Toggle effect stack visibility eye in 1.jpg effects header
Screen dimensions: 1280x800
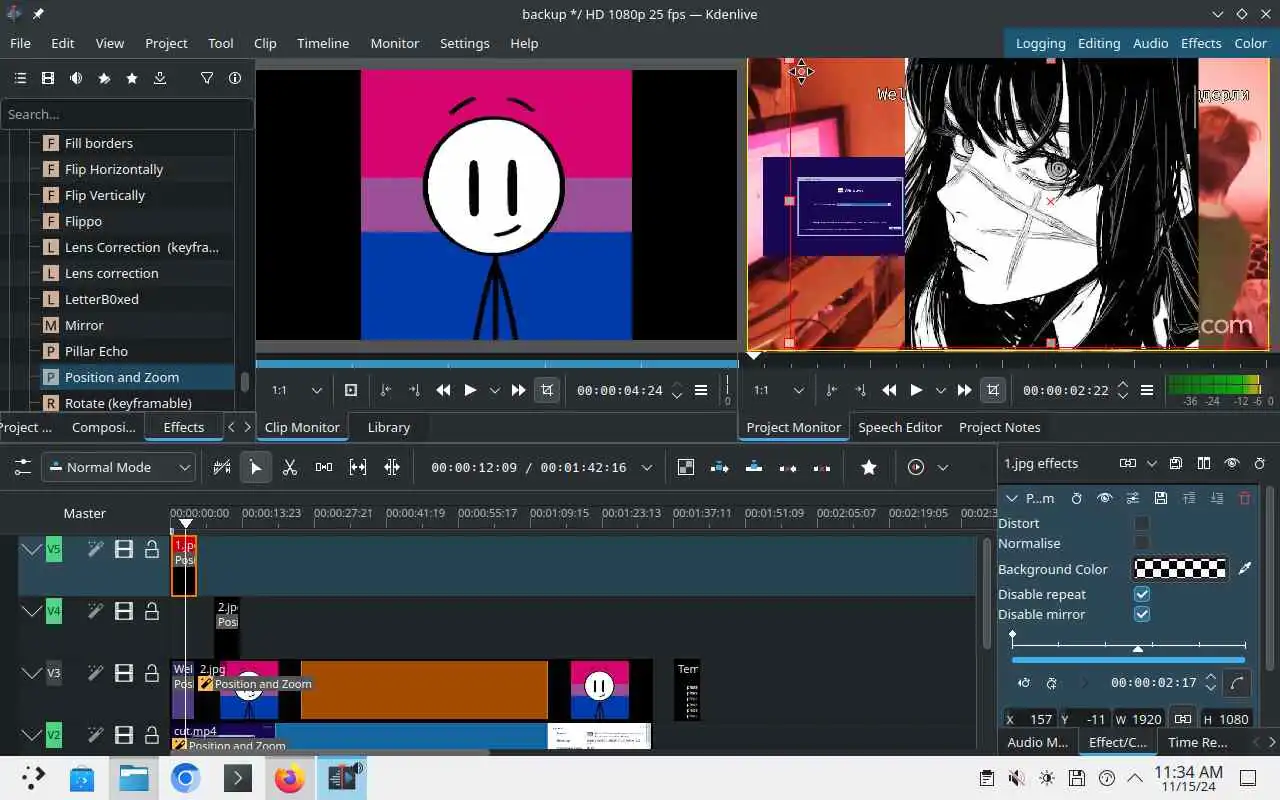point(1232,463)
